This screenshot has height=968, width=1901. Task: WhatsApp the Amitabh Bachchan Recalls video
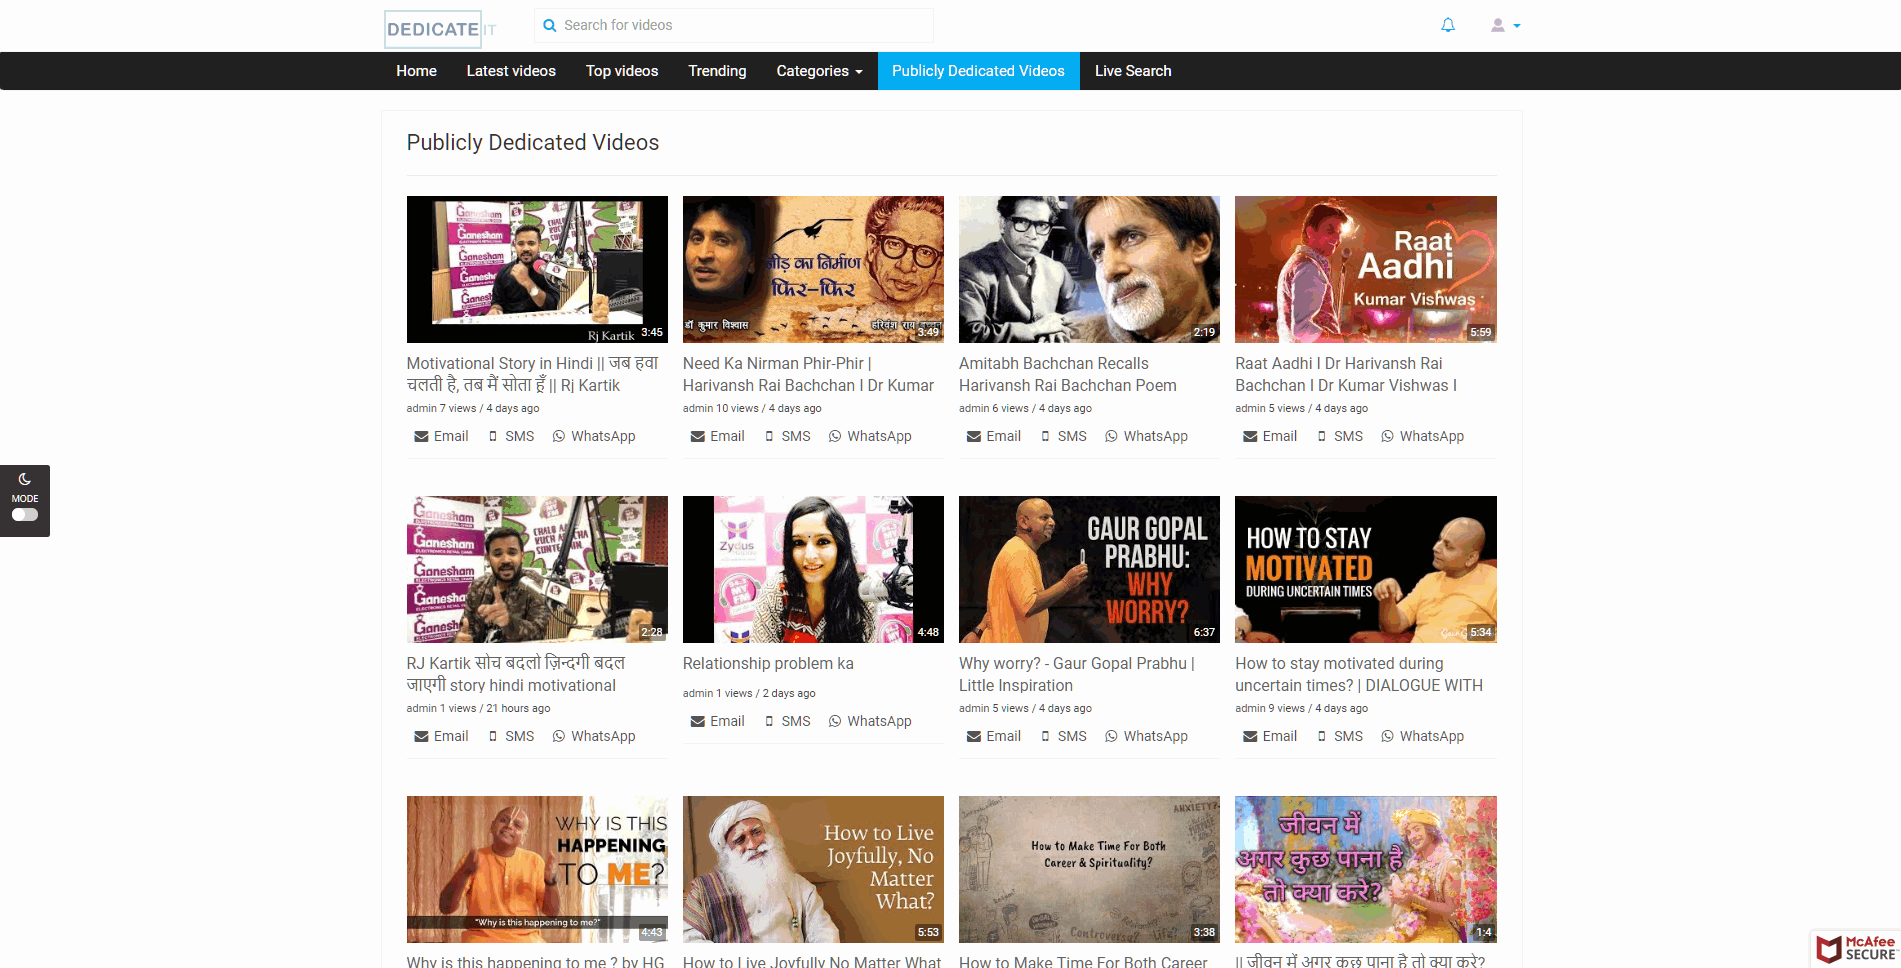pos(1146,436)
